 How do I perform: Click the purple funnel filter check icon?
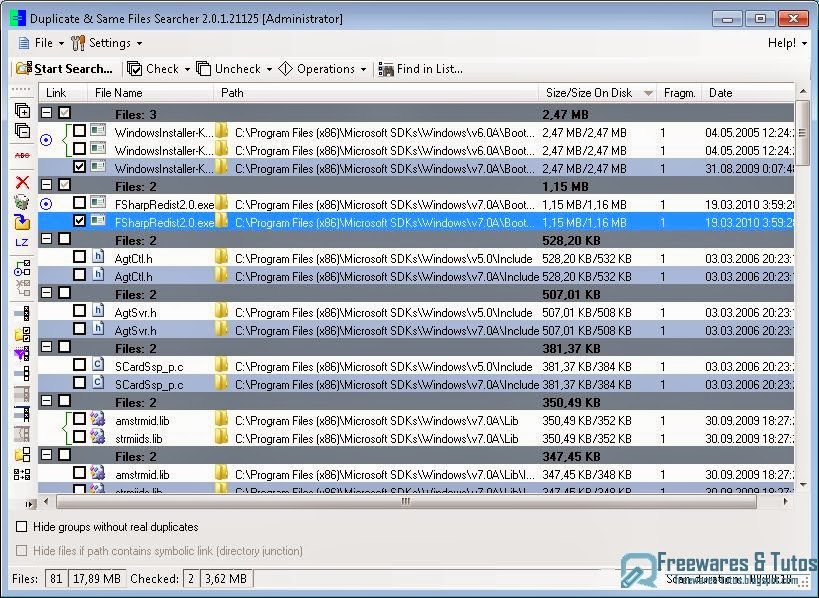[x=22, y=354]
